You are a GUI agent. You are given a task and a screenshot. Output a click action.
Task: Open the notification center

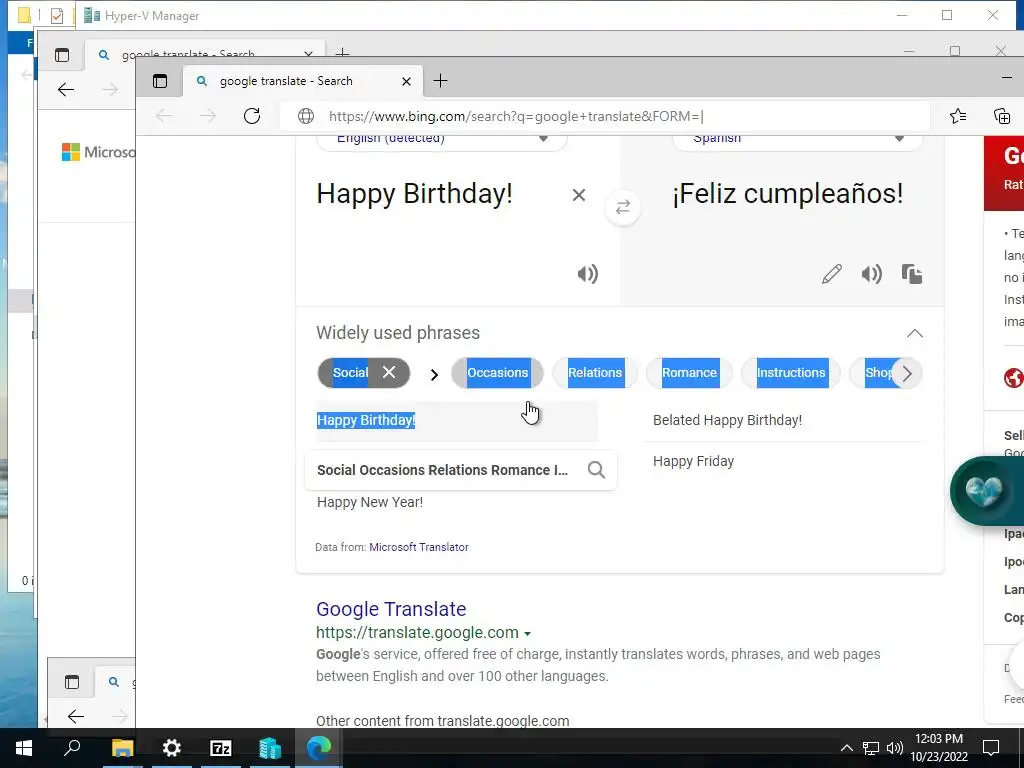(991, 748)
